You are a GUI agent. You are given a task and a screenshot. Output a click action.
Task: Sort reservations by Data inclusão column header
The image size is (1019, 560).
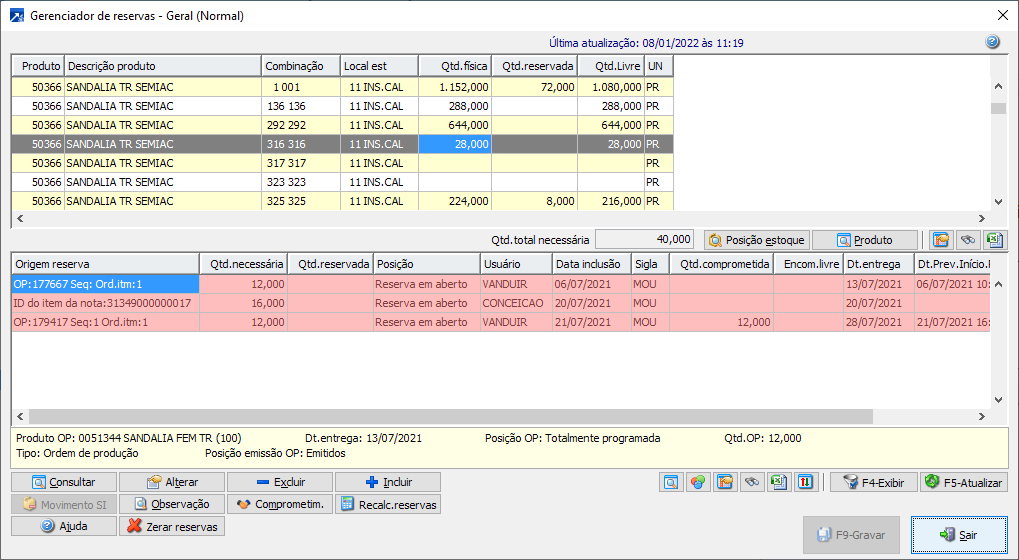coord(590,264)
